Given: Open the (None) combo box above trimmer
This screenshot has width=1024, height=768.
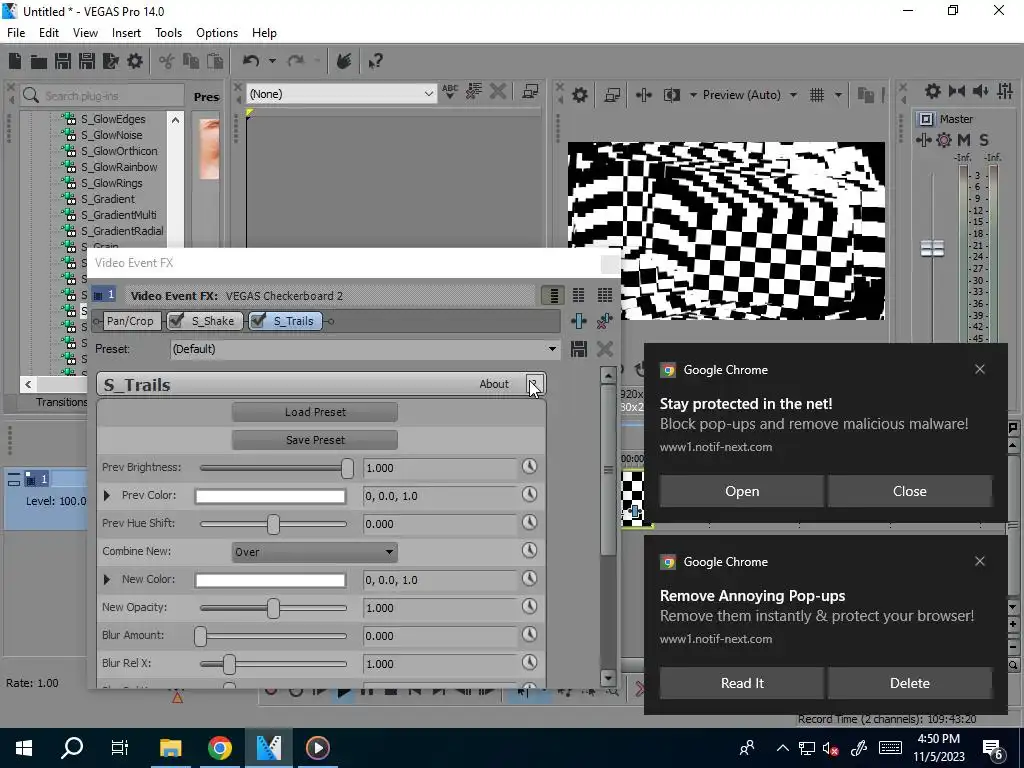Looking at the screenshot, I should pos(341,94).
